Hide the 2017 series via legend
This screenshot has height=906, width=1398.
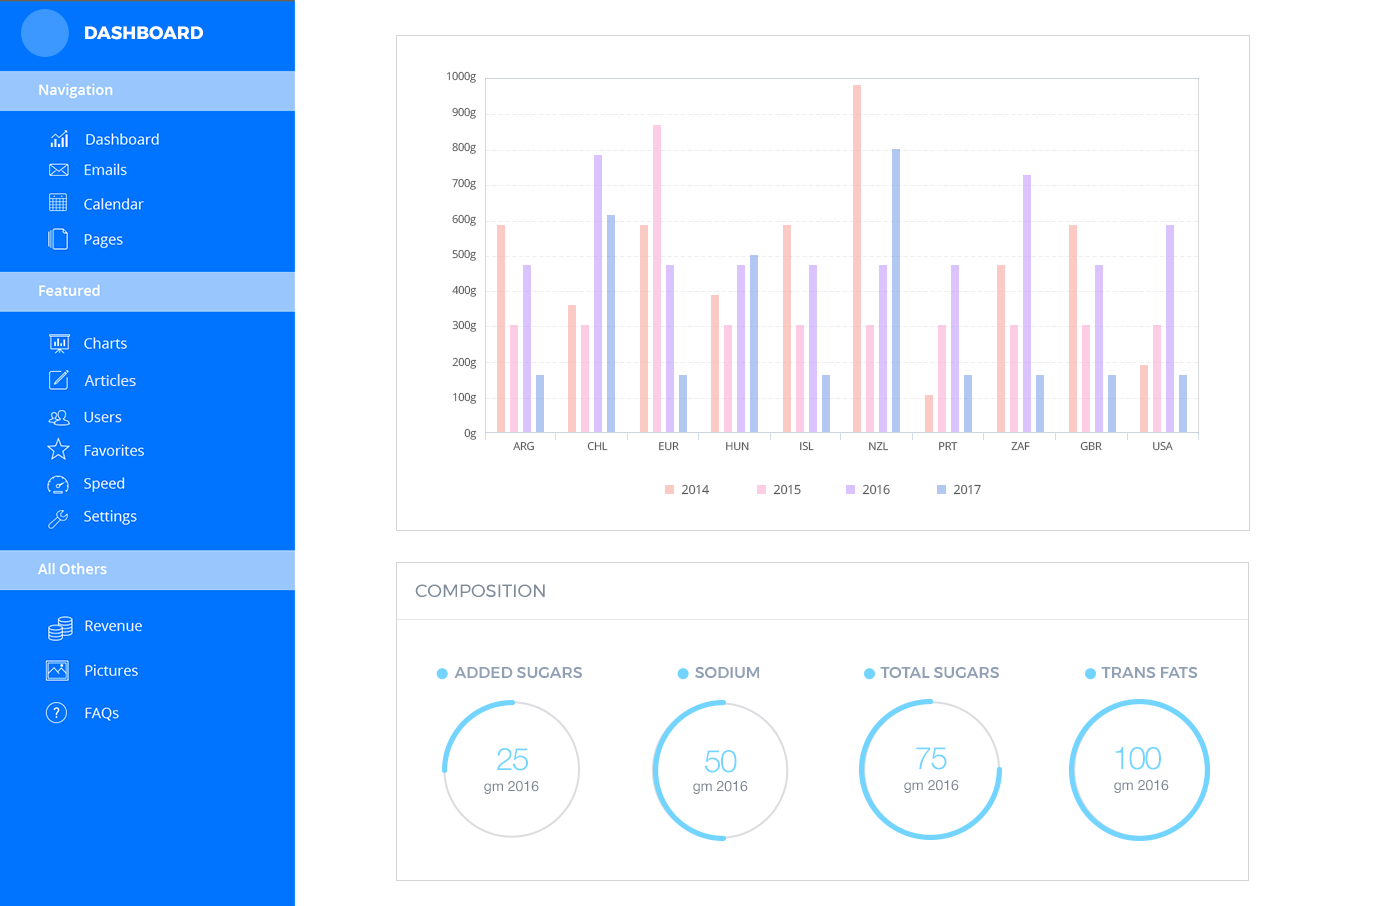pyautogui.click(x=958, y=490)
